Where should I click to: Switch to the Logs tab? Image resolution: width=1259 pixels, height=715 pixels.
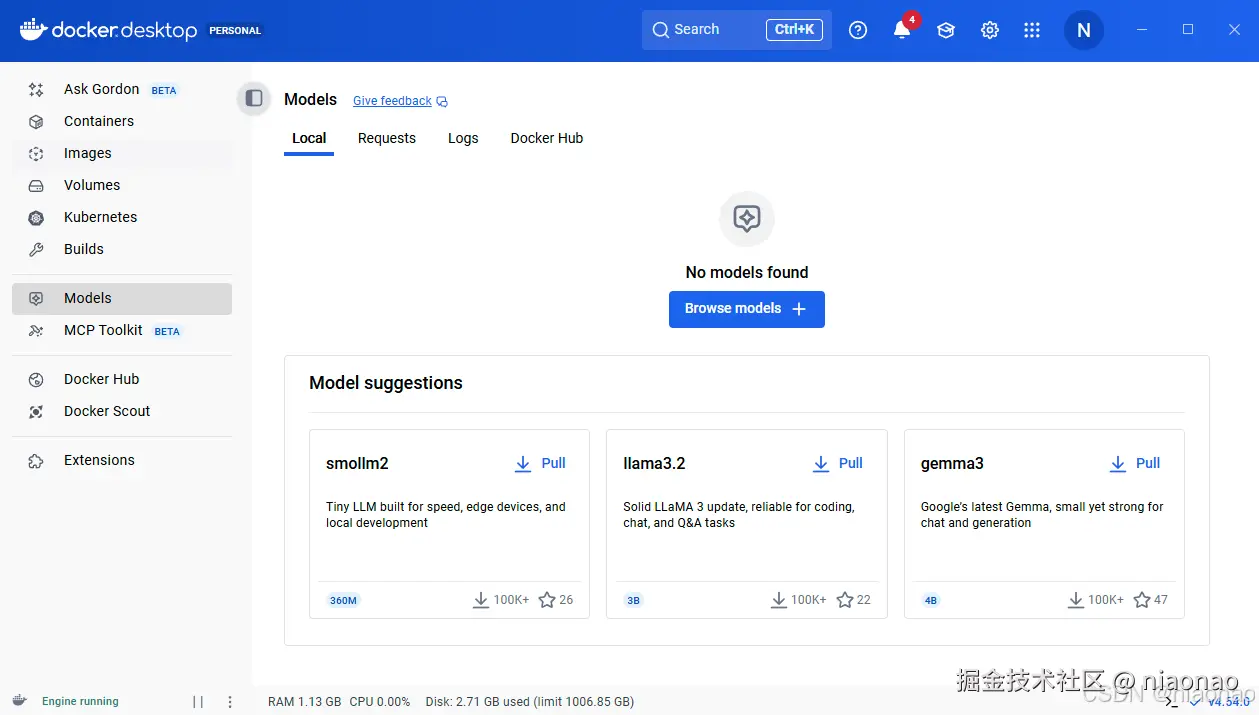(x=463, y=138)
